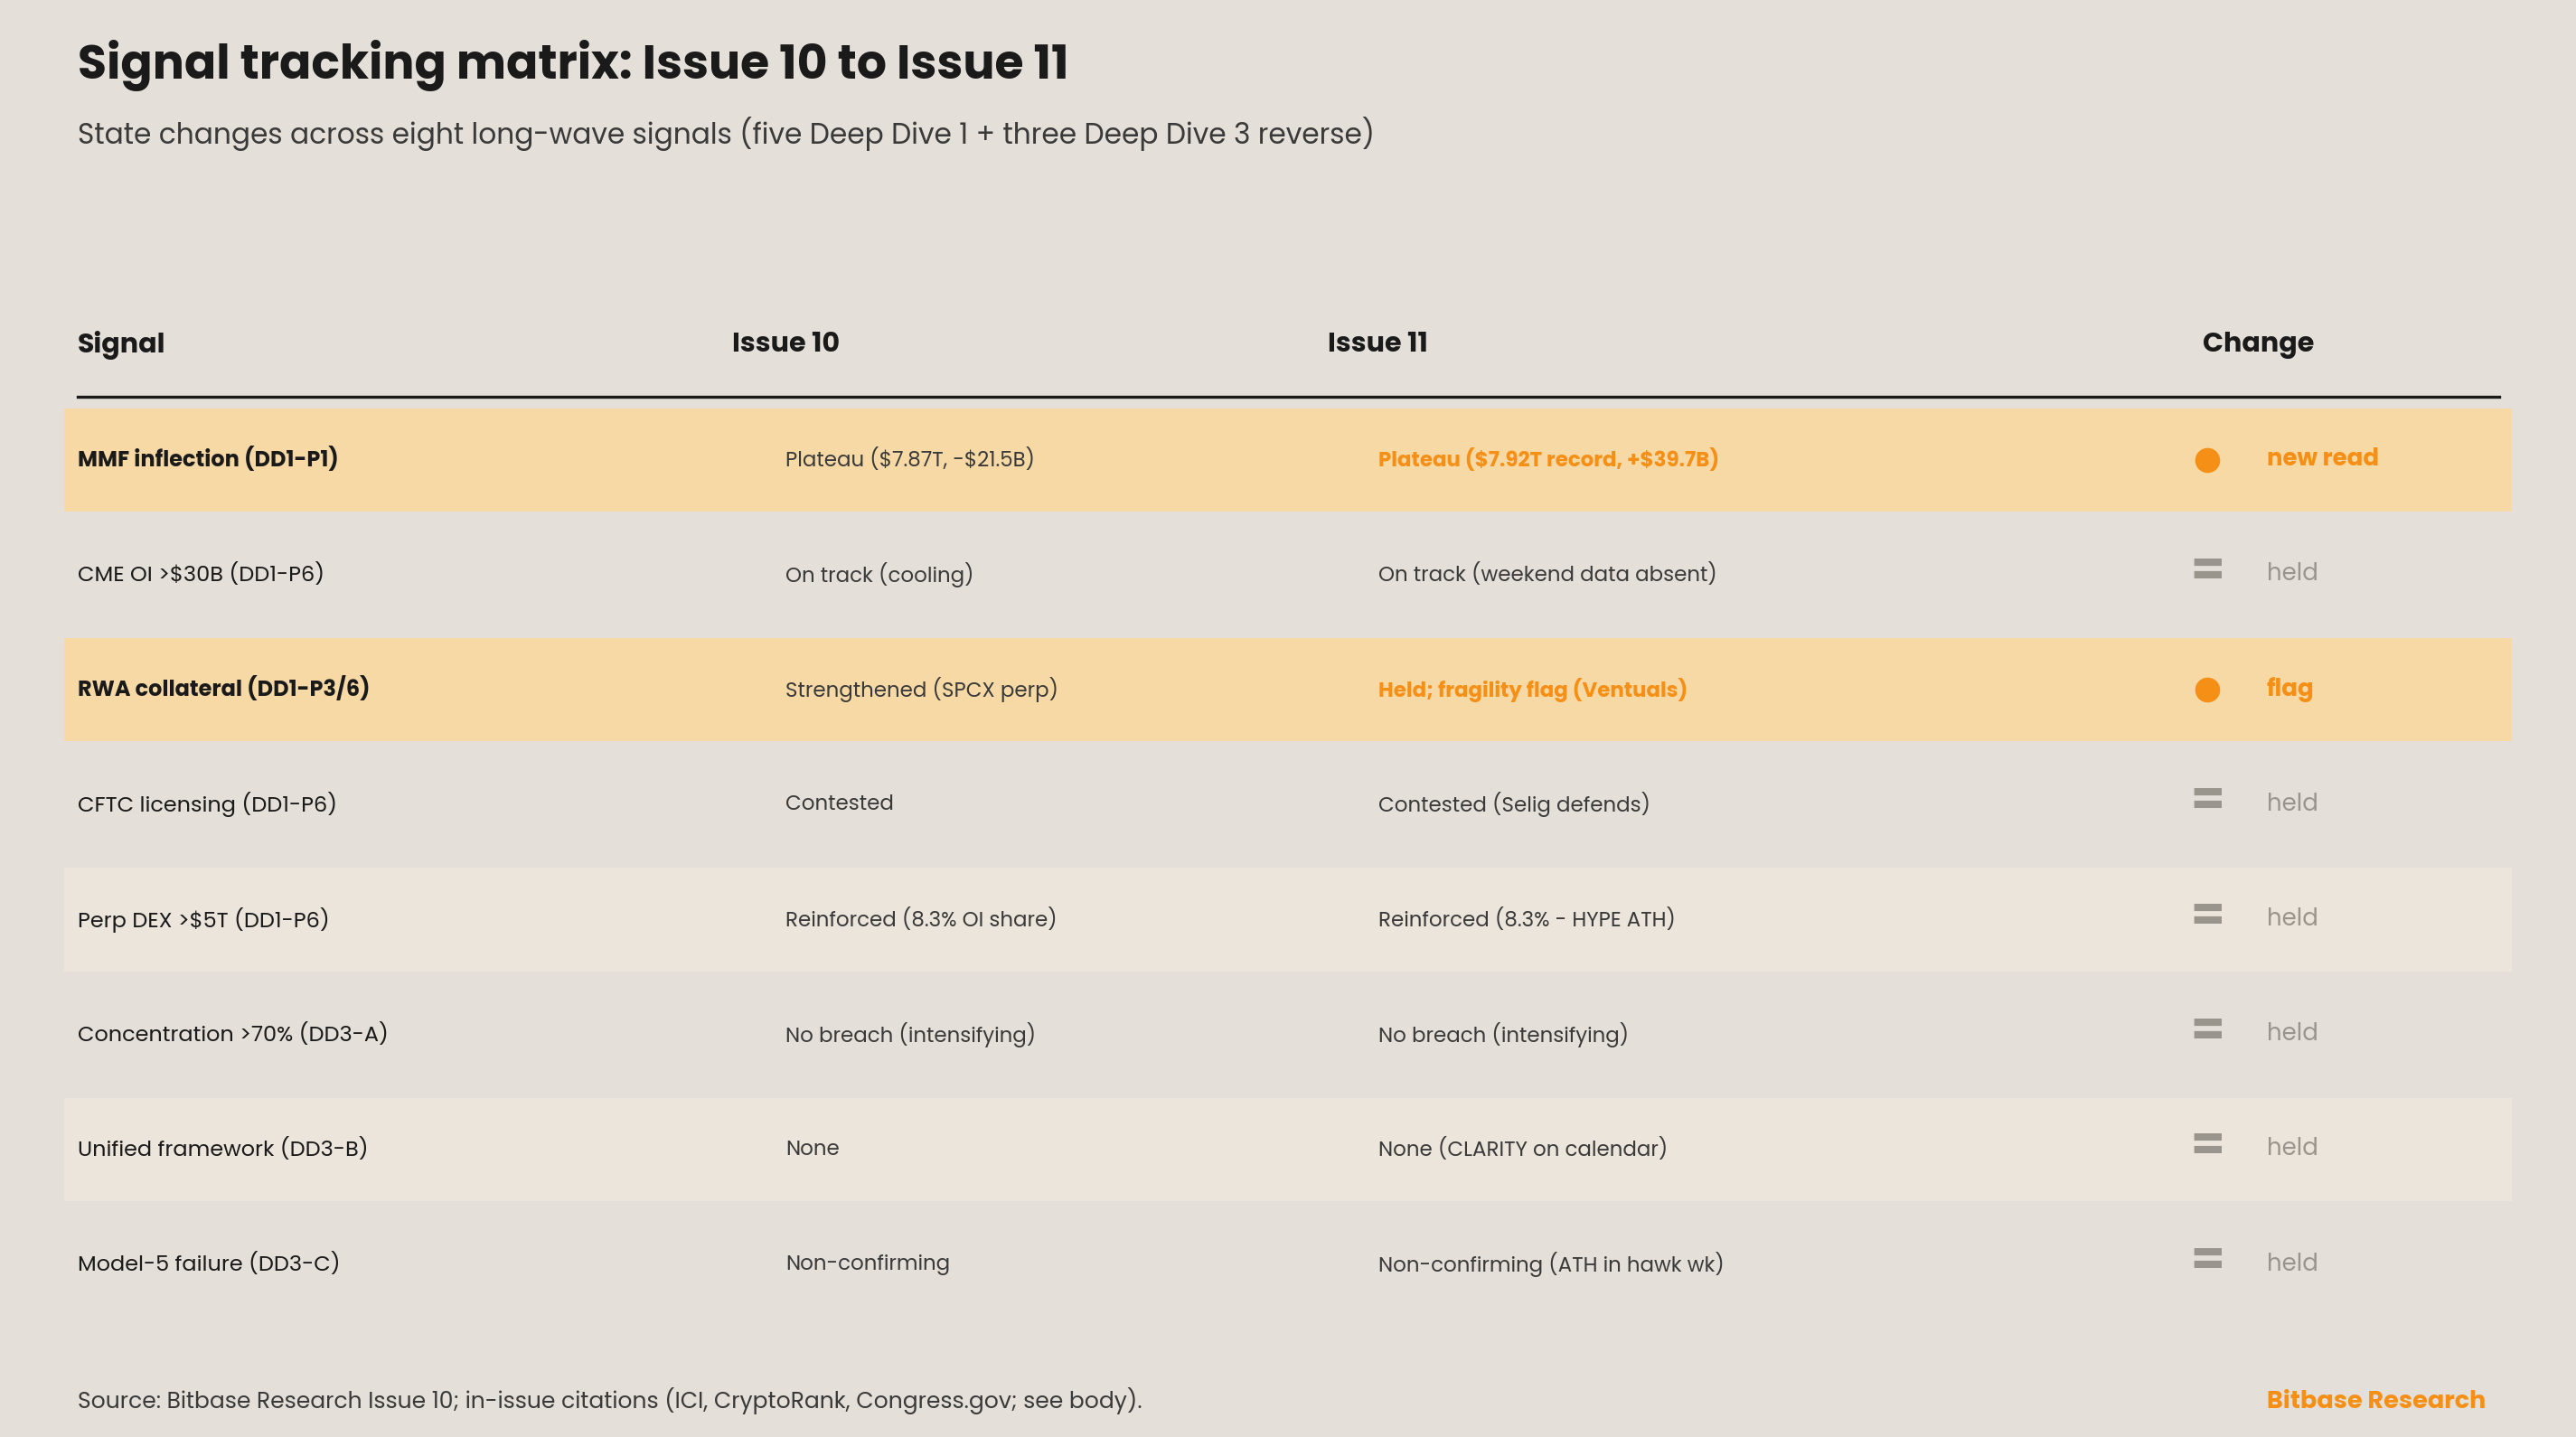
Task: Click the orange dot in MMF inflection row
Action: pyautogui.click(x=2207, y=460)
